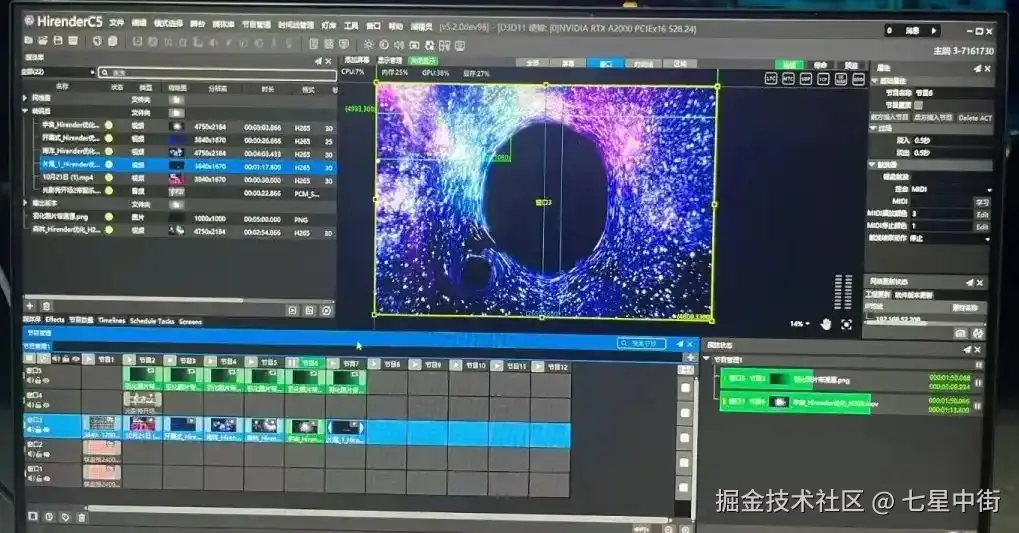1019x533 pixels.
Task: Click Edit beside the MIDI value 3
Action: pyautogui.click(x=982, y=214)
